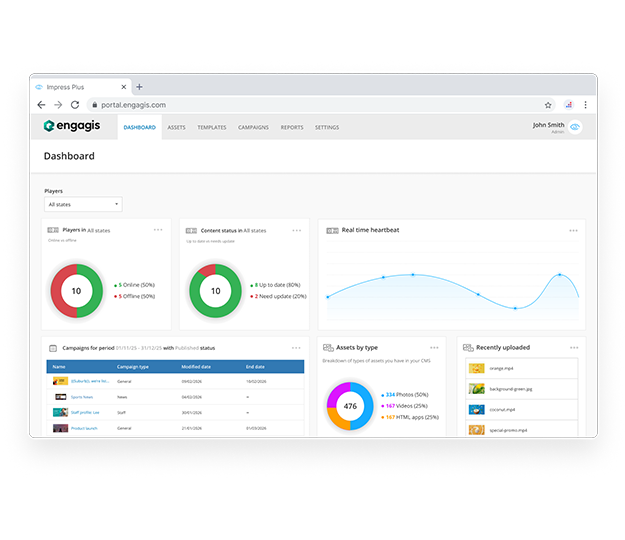Open options menu on Real time heartbeat panel

[573, 230]
